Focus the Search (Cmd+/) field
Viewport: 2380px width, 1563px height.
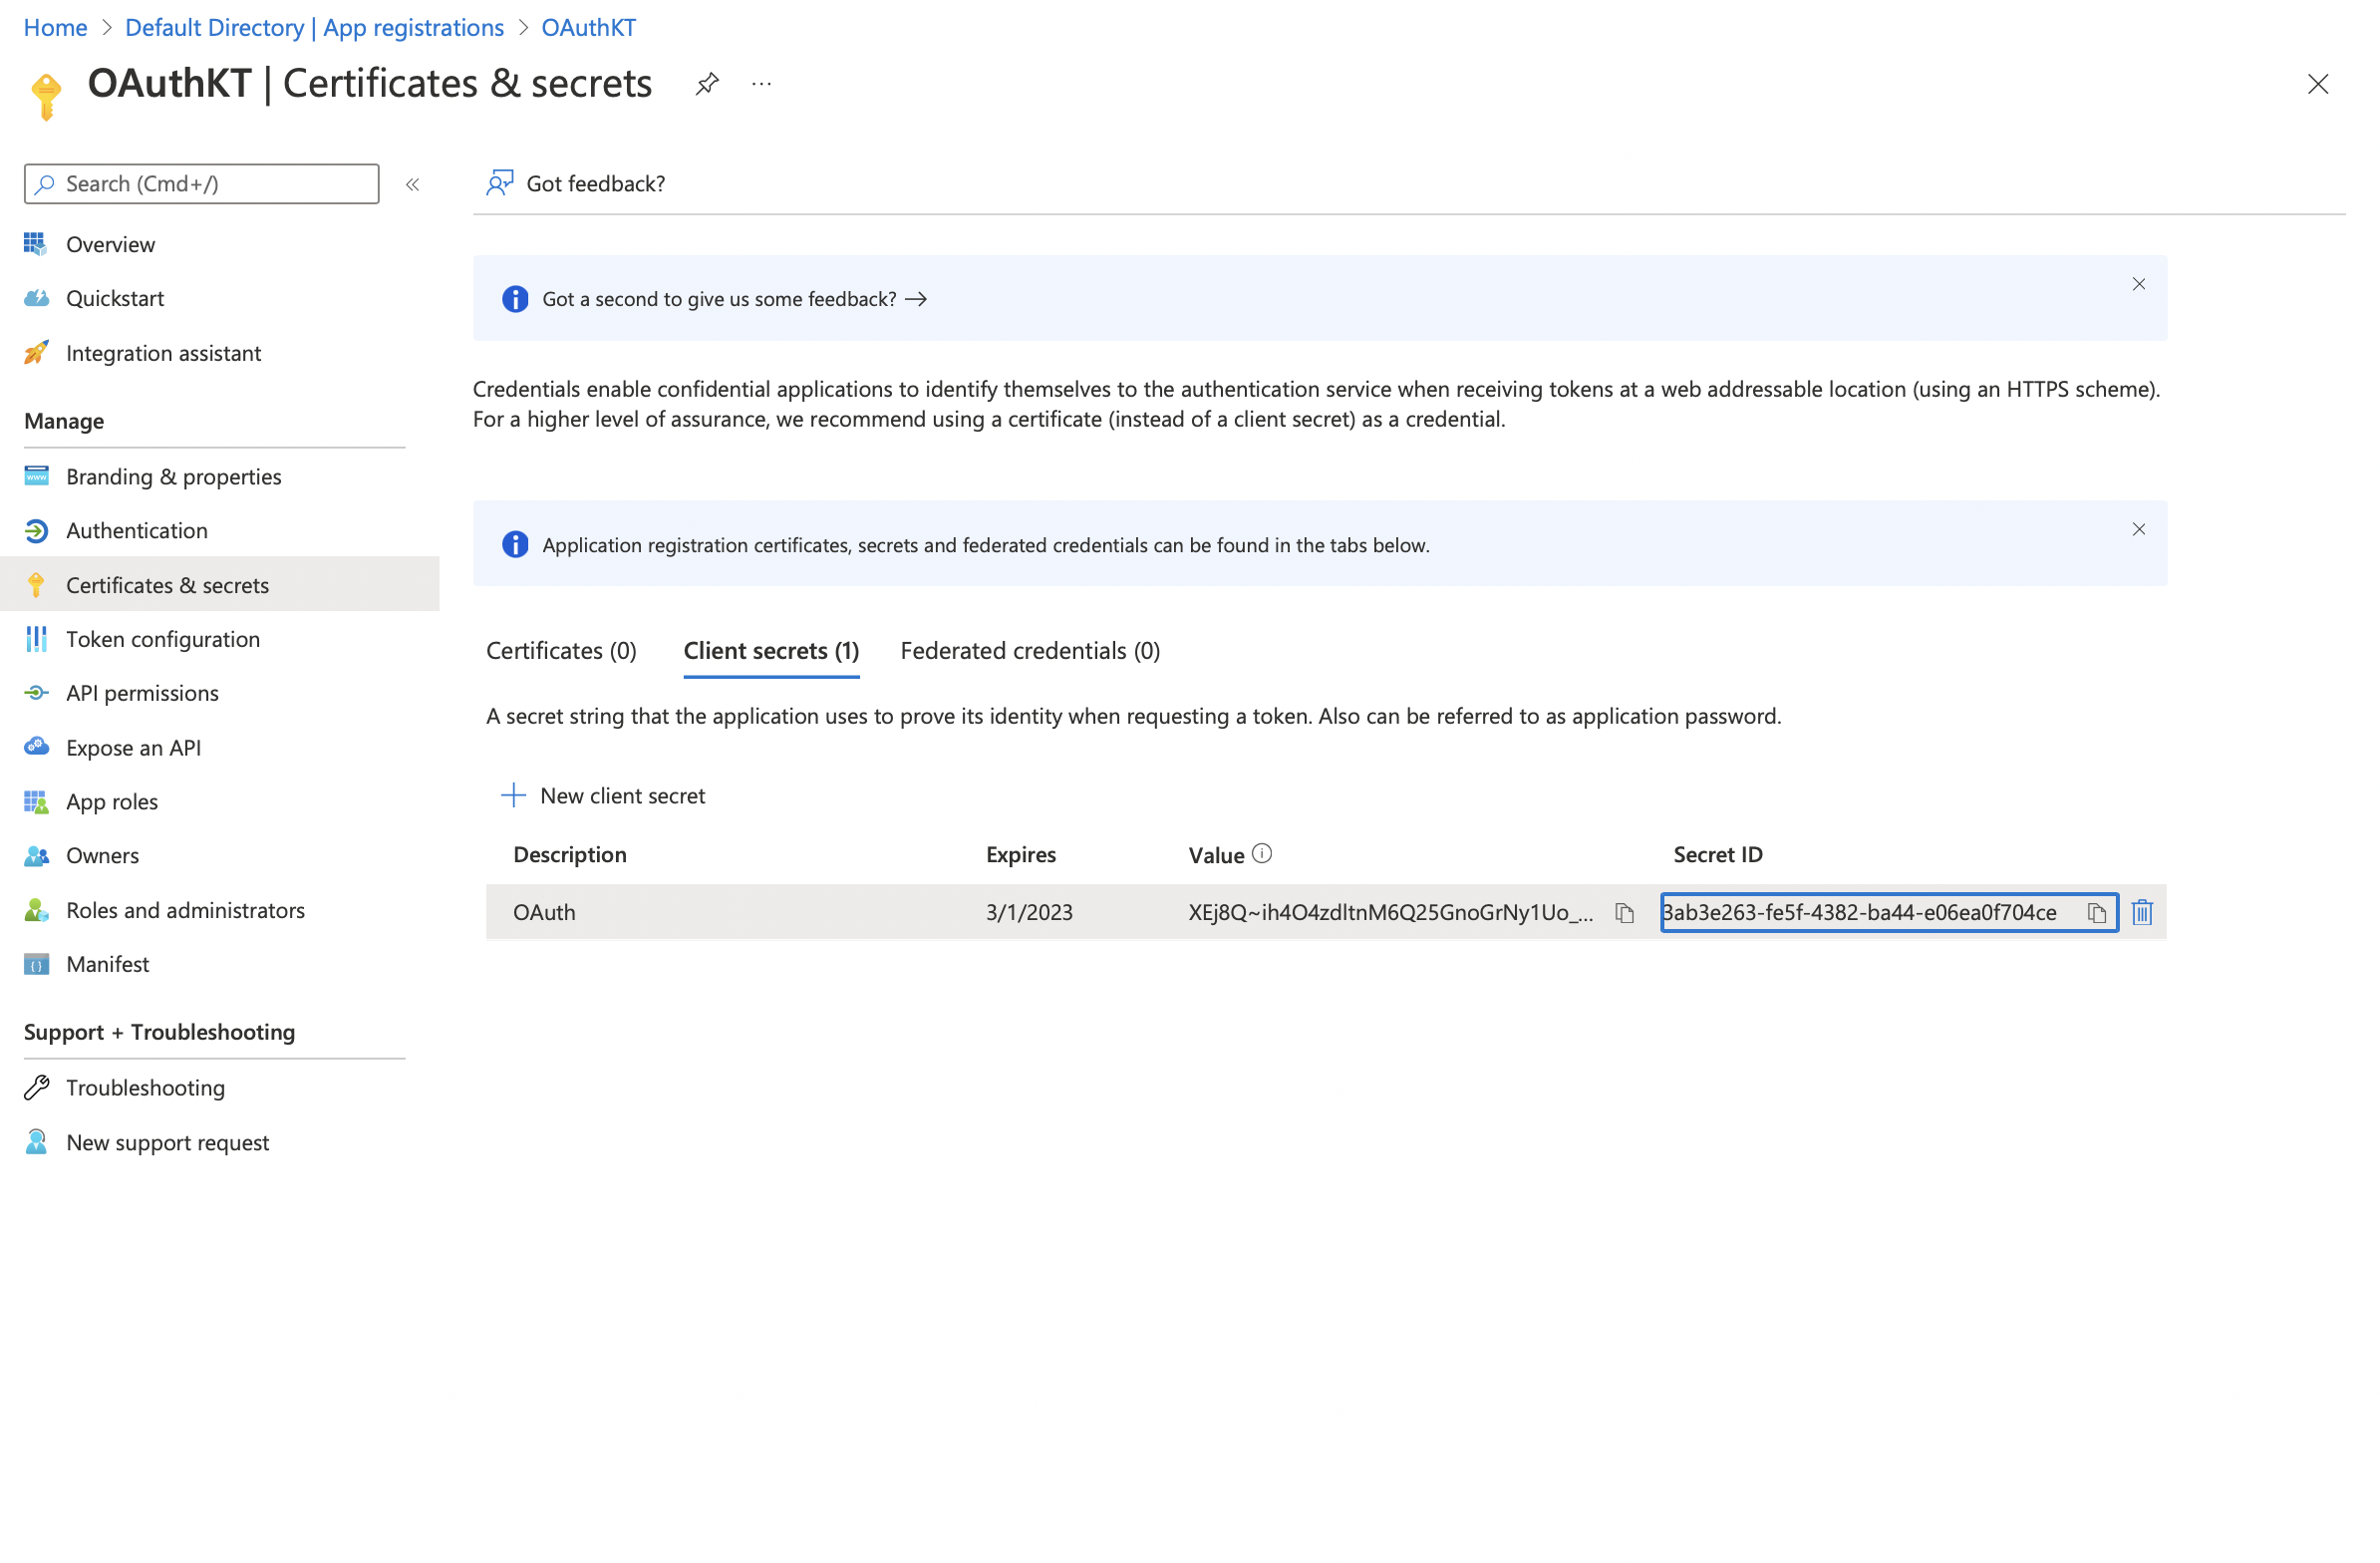click(x=202, y=184)
